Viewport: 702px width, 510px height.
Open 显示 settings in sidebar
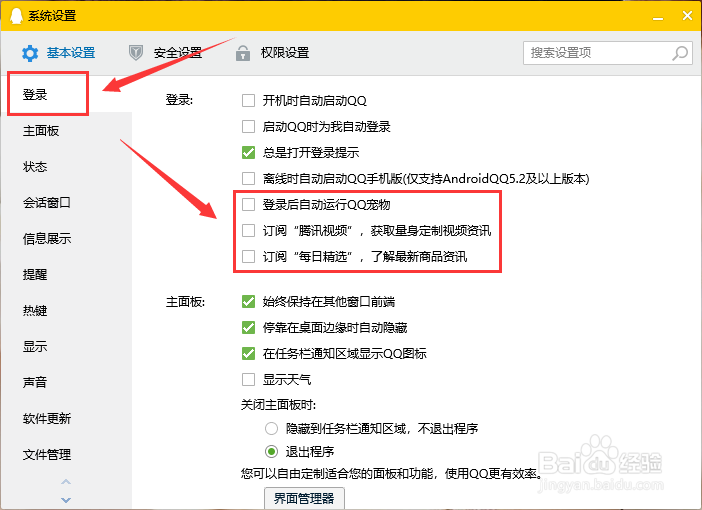click(35, 347)
